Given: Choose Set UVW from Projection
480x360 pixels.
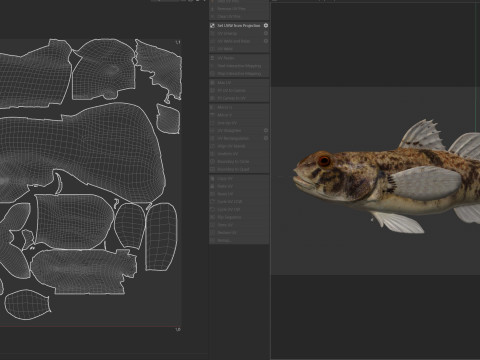Looking at the screenshot, I should pyautogui.click(x=239, y=25).
